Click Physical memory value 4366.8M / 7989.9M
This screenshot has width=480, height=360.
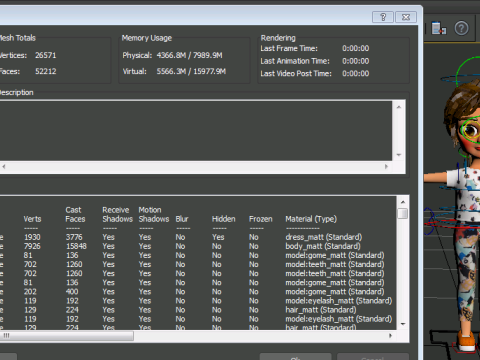pyautogui.click(x=189, y=55)
